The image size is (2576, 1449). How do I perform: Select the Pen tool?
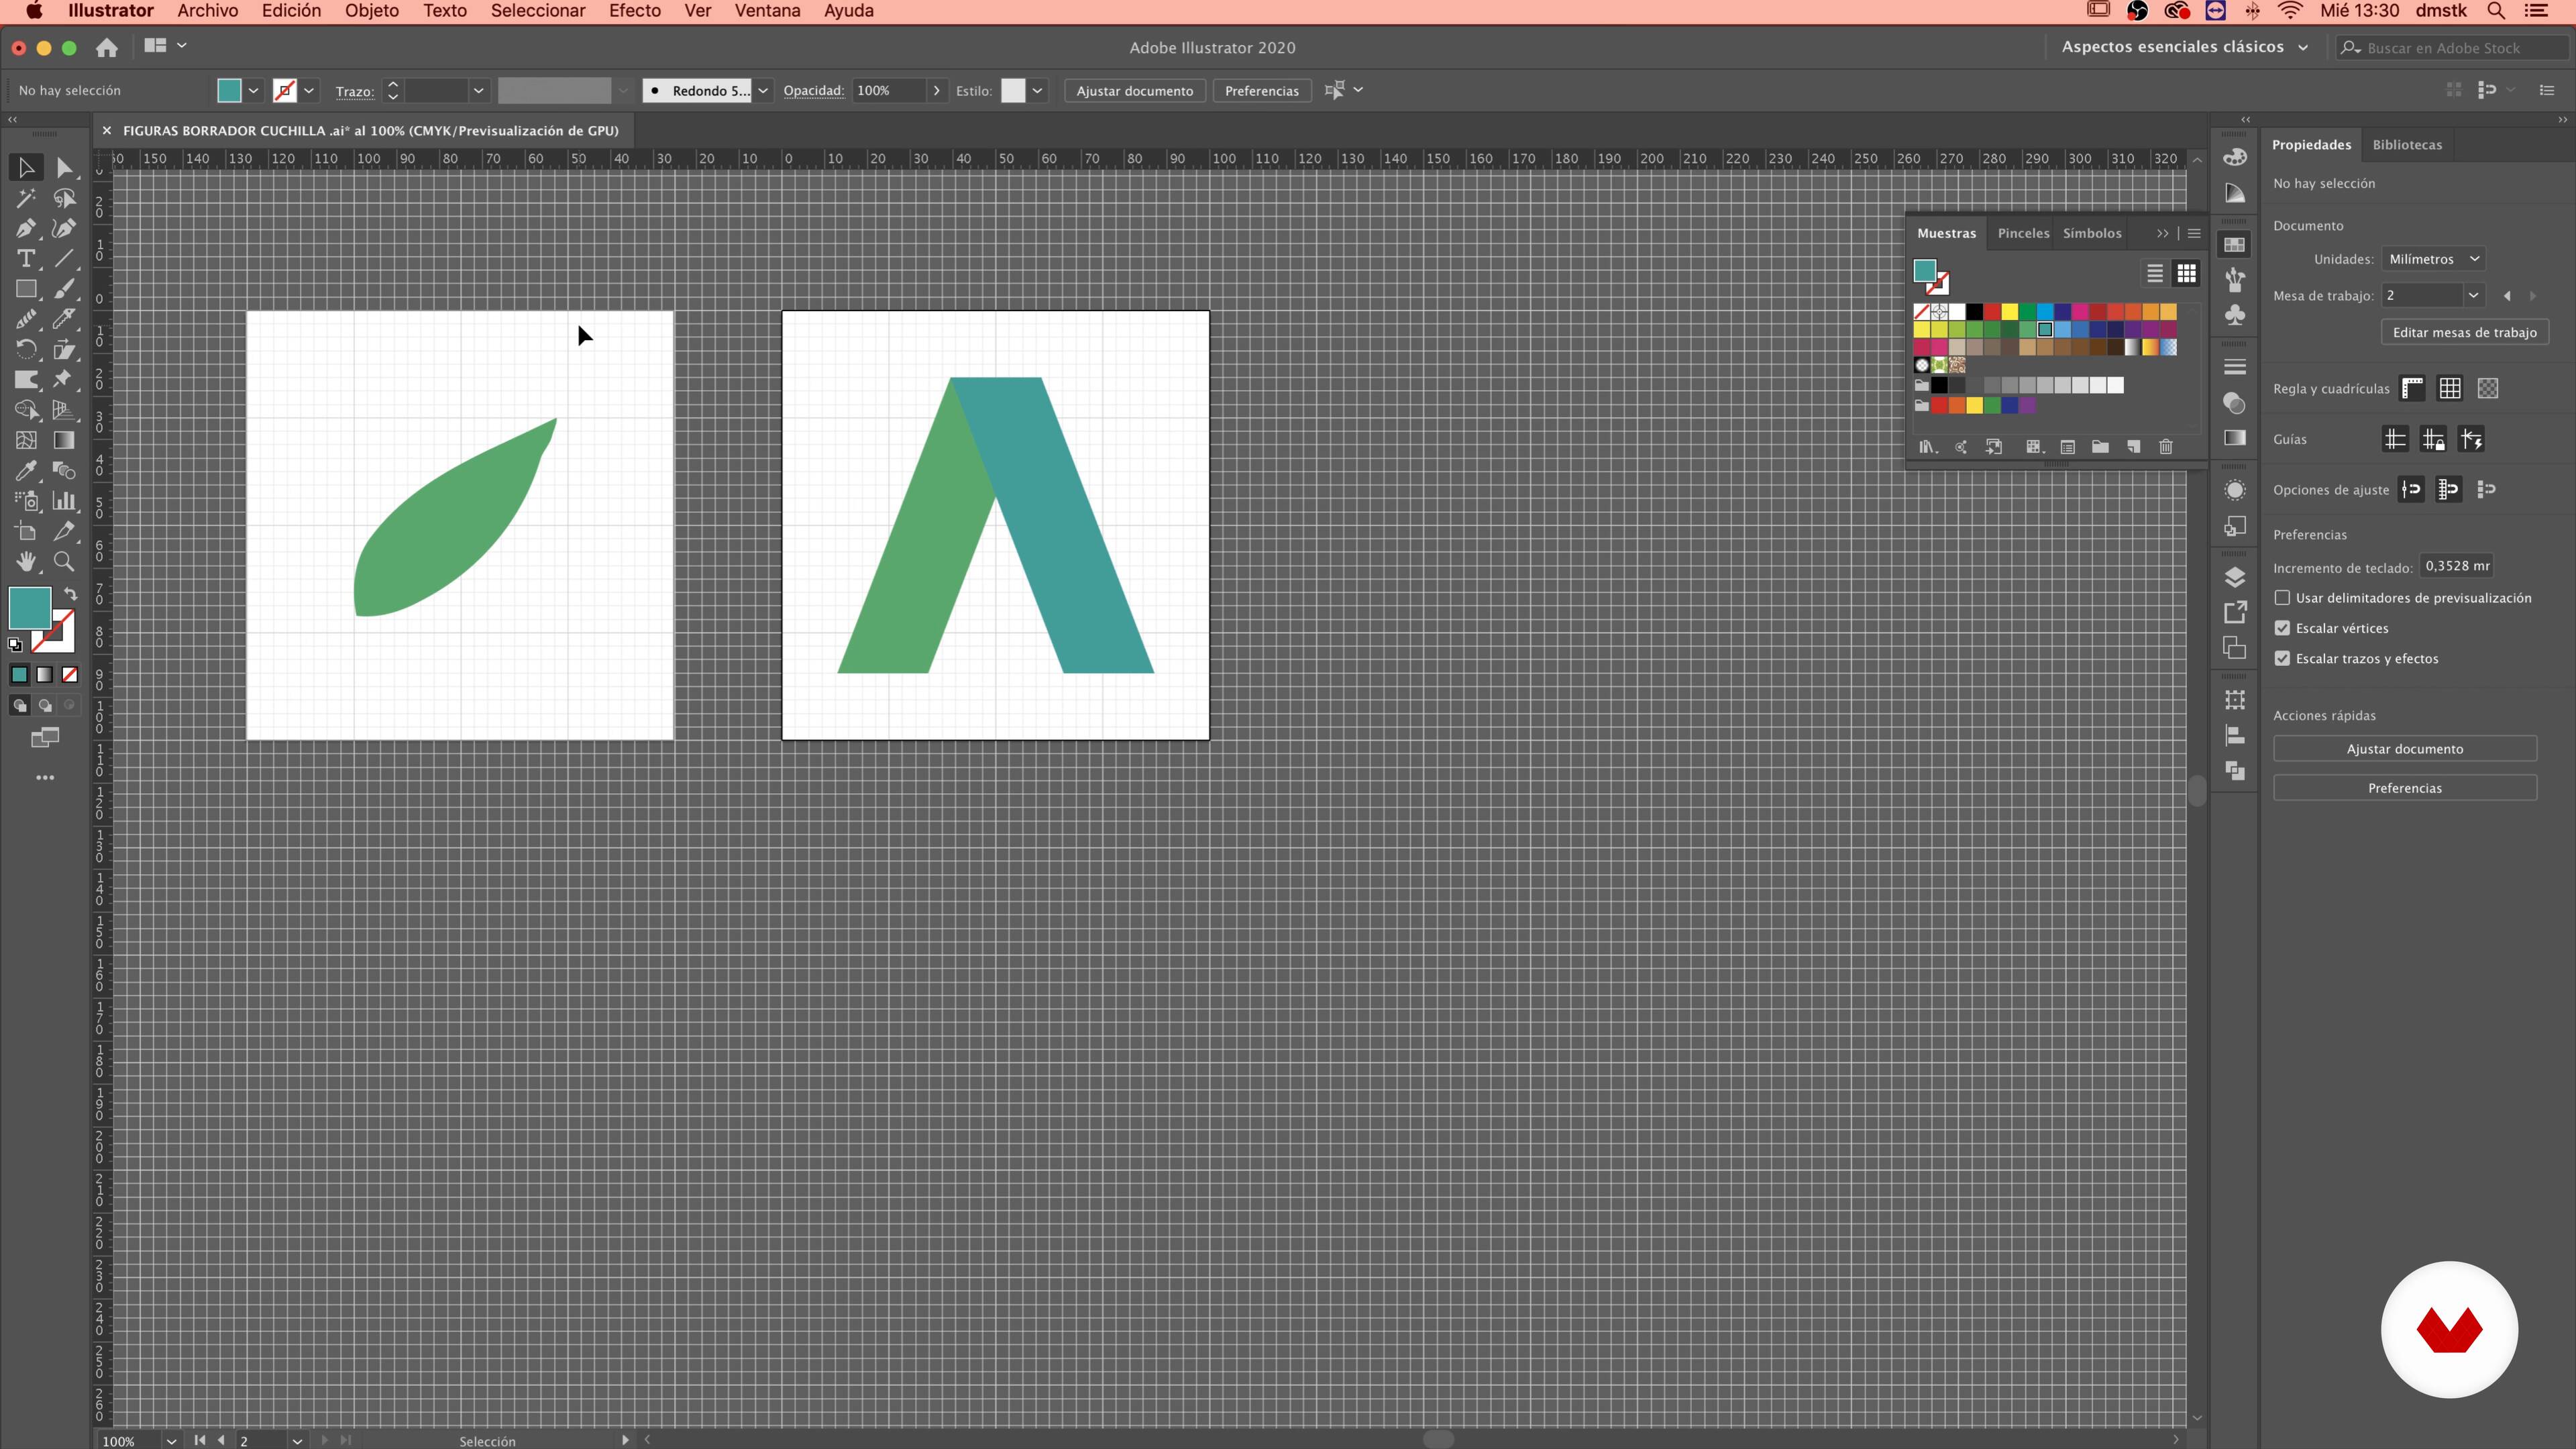26,228
